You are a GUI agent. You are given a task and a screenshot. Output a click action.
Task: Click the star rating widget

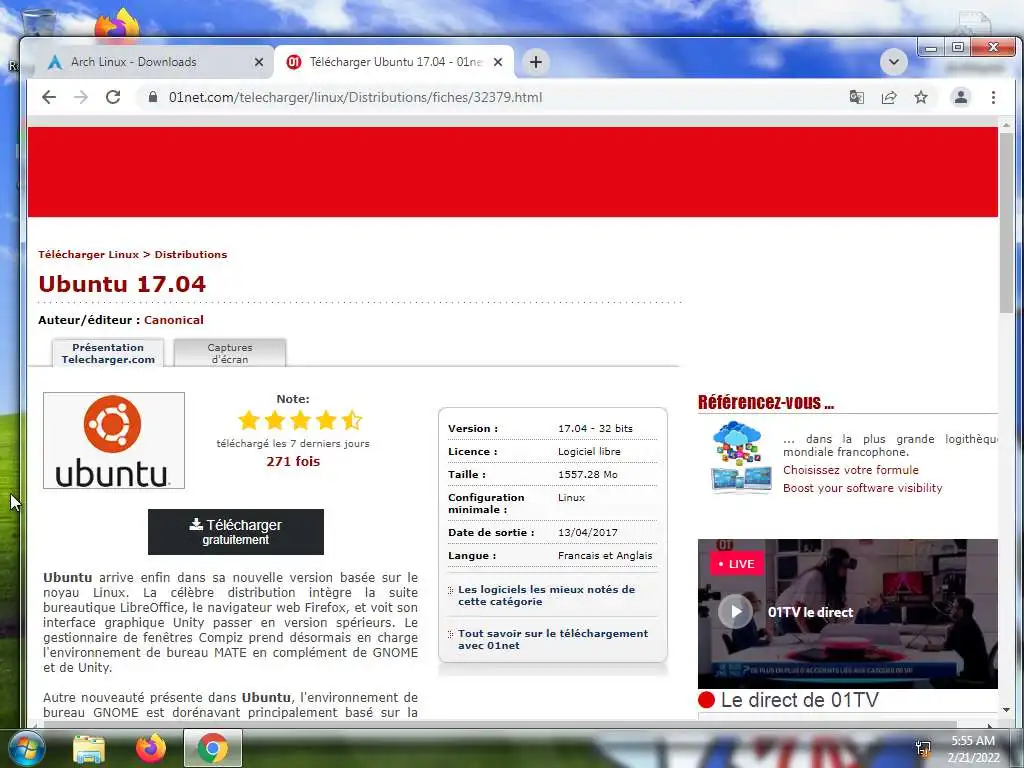300,420
